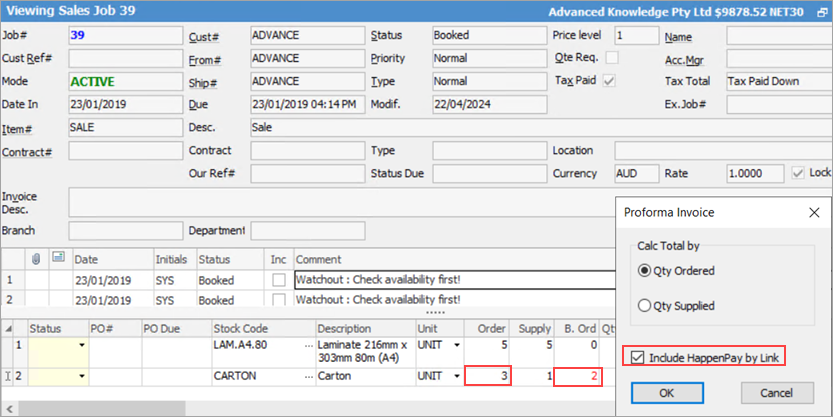Select the Qty Supplied radio option
The width and height of the screenshot is (833, 417).
(x=647, y=306)
